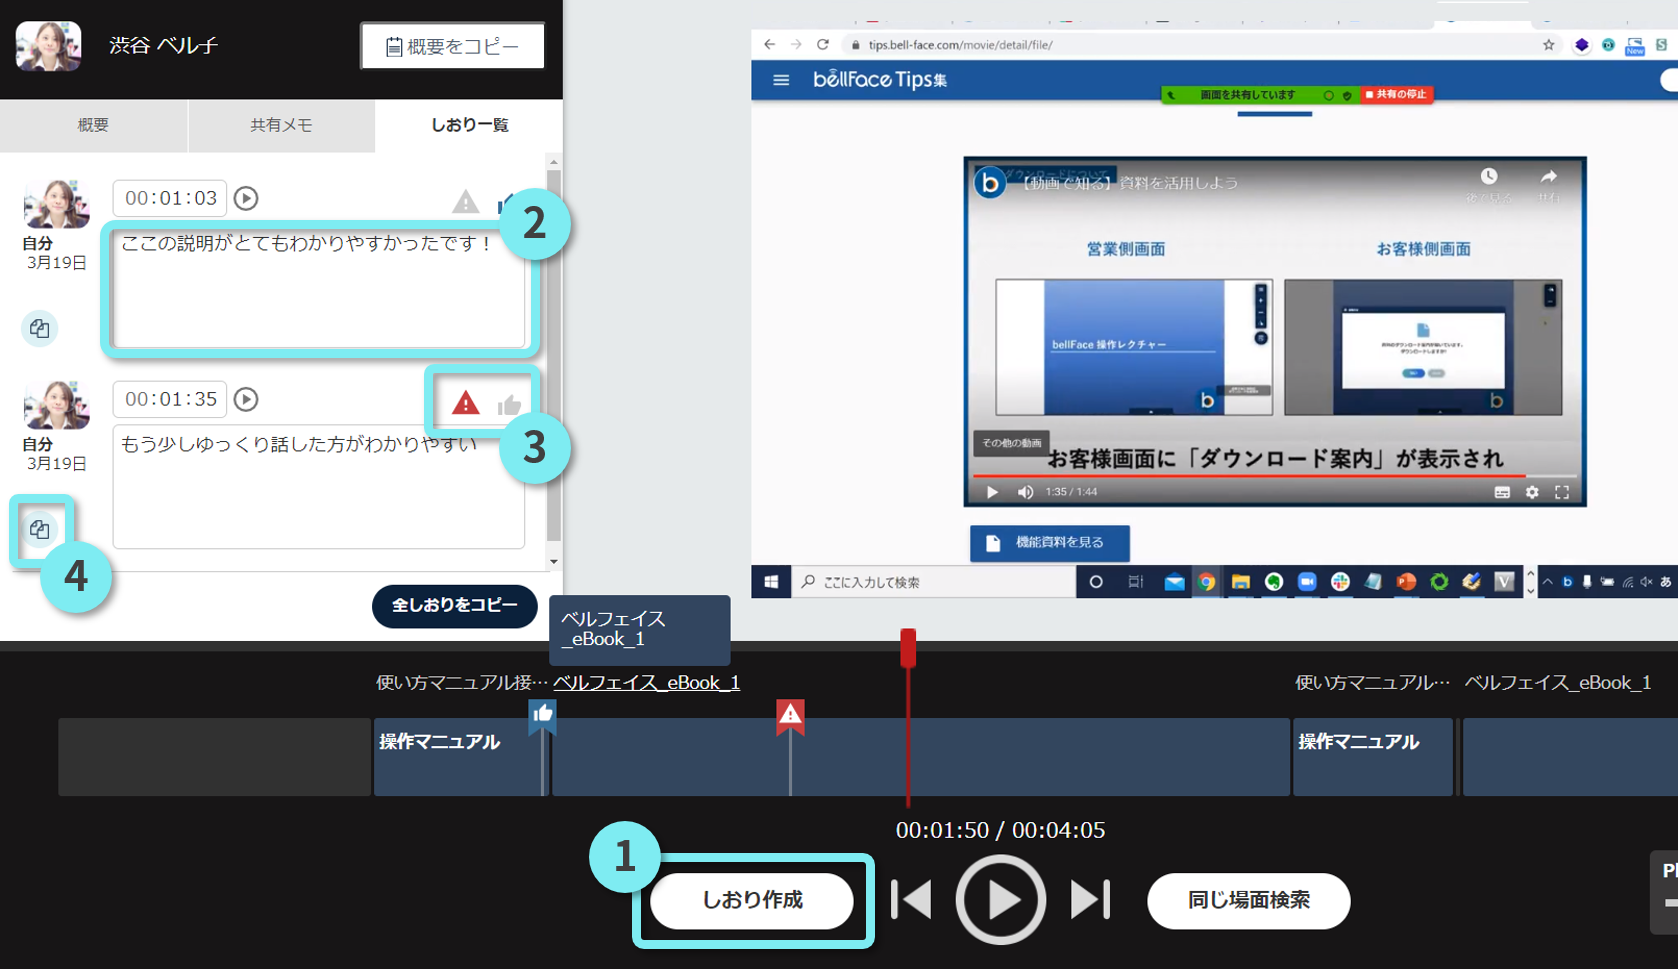Click volume icon in embedded video

1025,492
